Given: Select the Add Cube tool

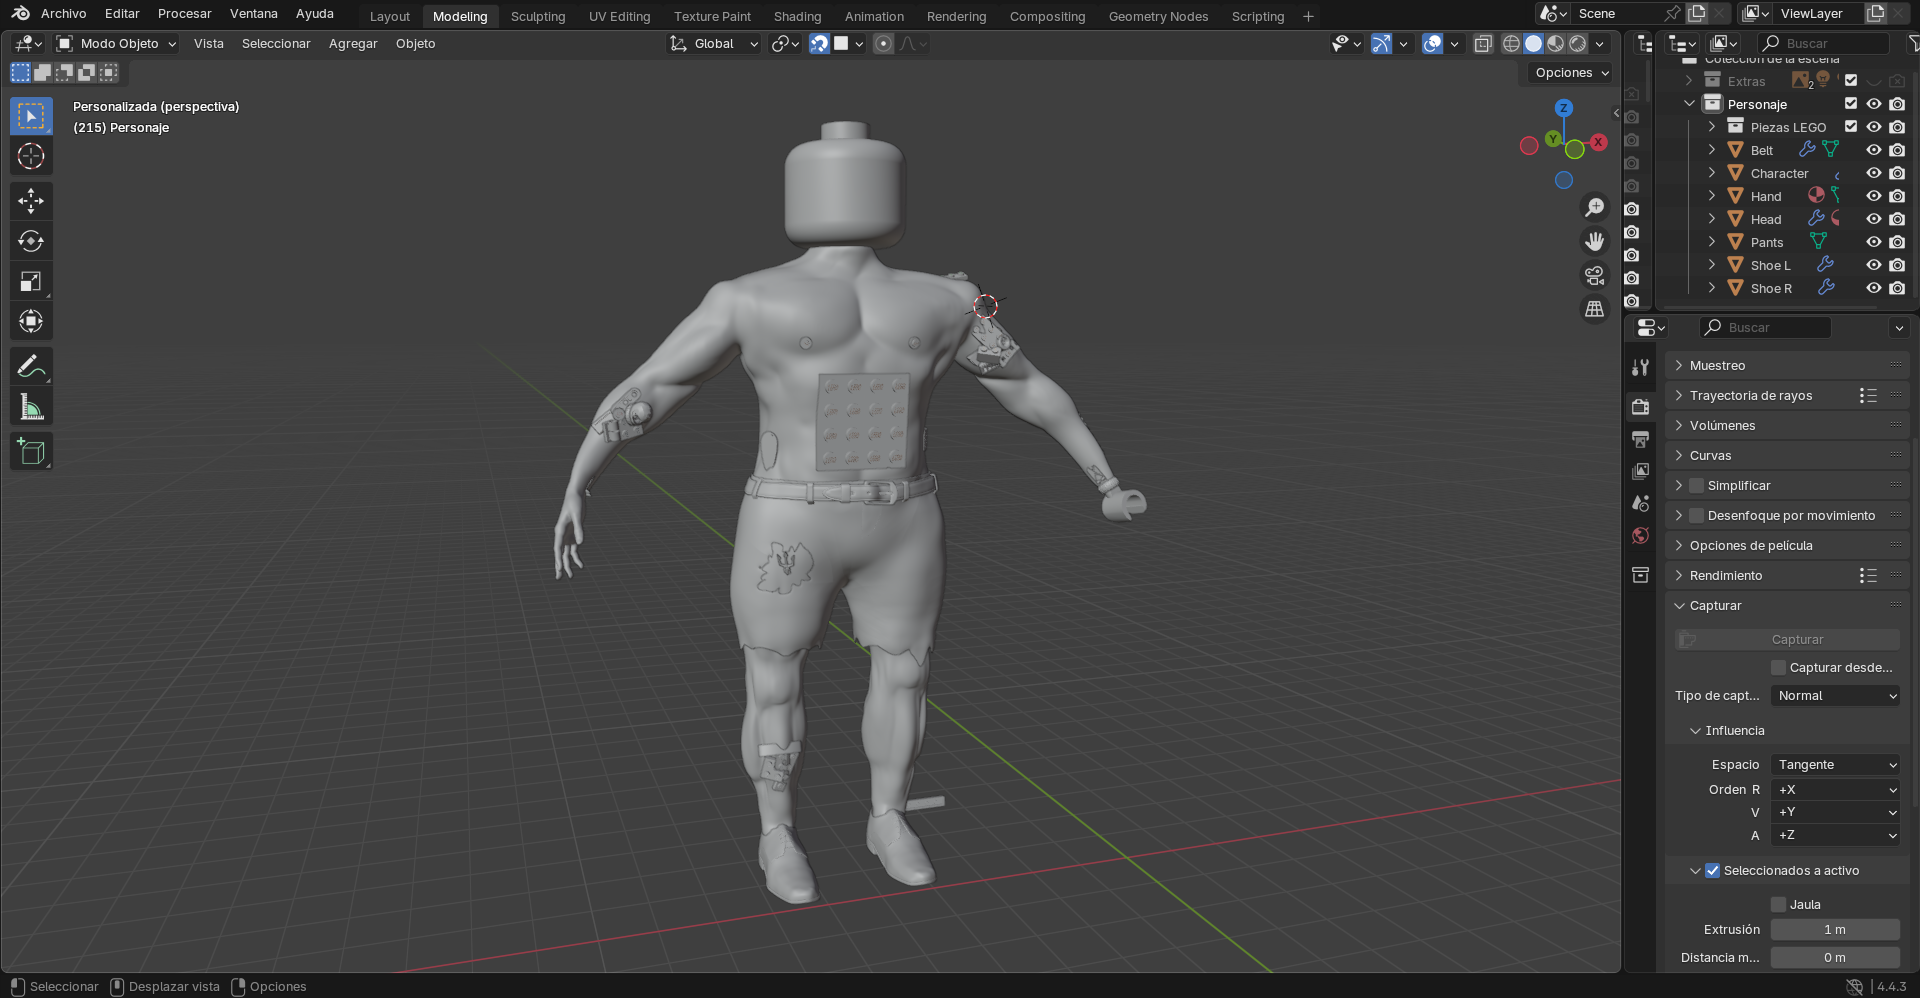Looking at the screenshot, I should [31, 452].
